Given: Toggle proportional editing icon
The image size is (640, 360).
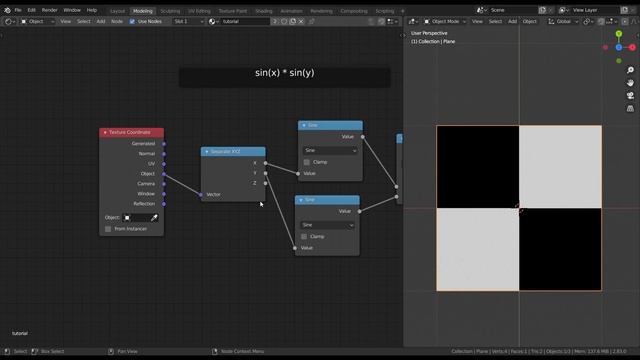Looking at the screenshot, I should coord(625,22).
